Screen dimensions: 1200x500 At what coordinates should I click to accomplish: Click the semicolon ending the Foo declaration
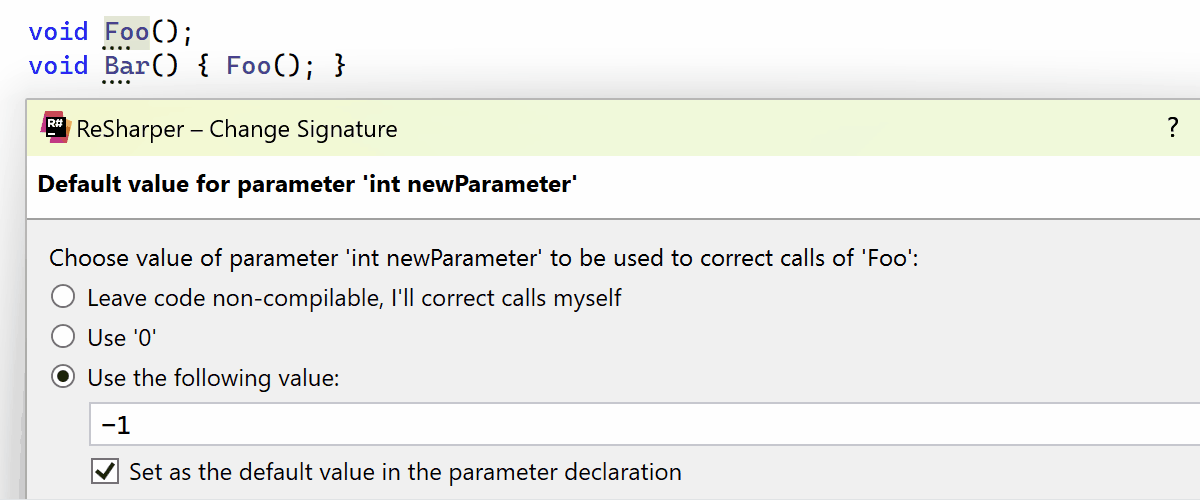(x=187, y=31)
